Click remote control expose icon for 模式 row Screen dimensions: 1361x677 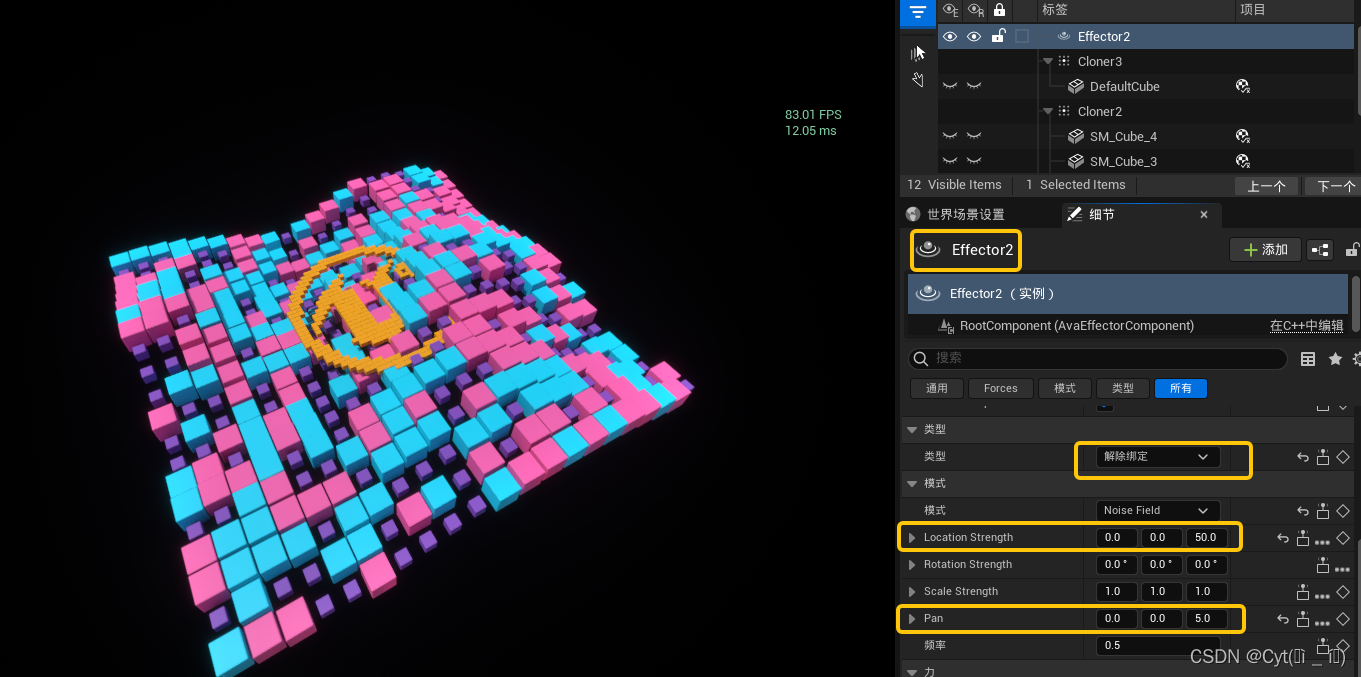[1323, 511]
